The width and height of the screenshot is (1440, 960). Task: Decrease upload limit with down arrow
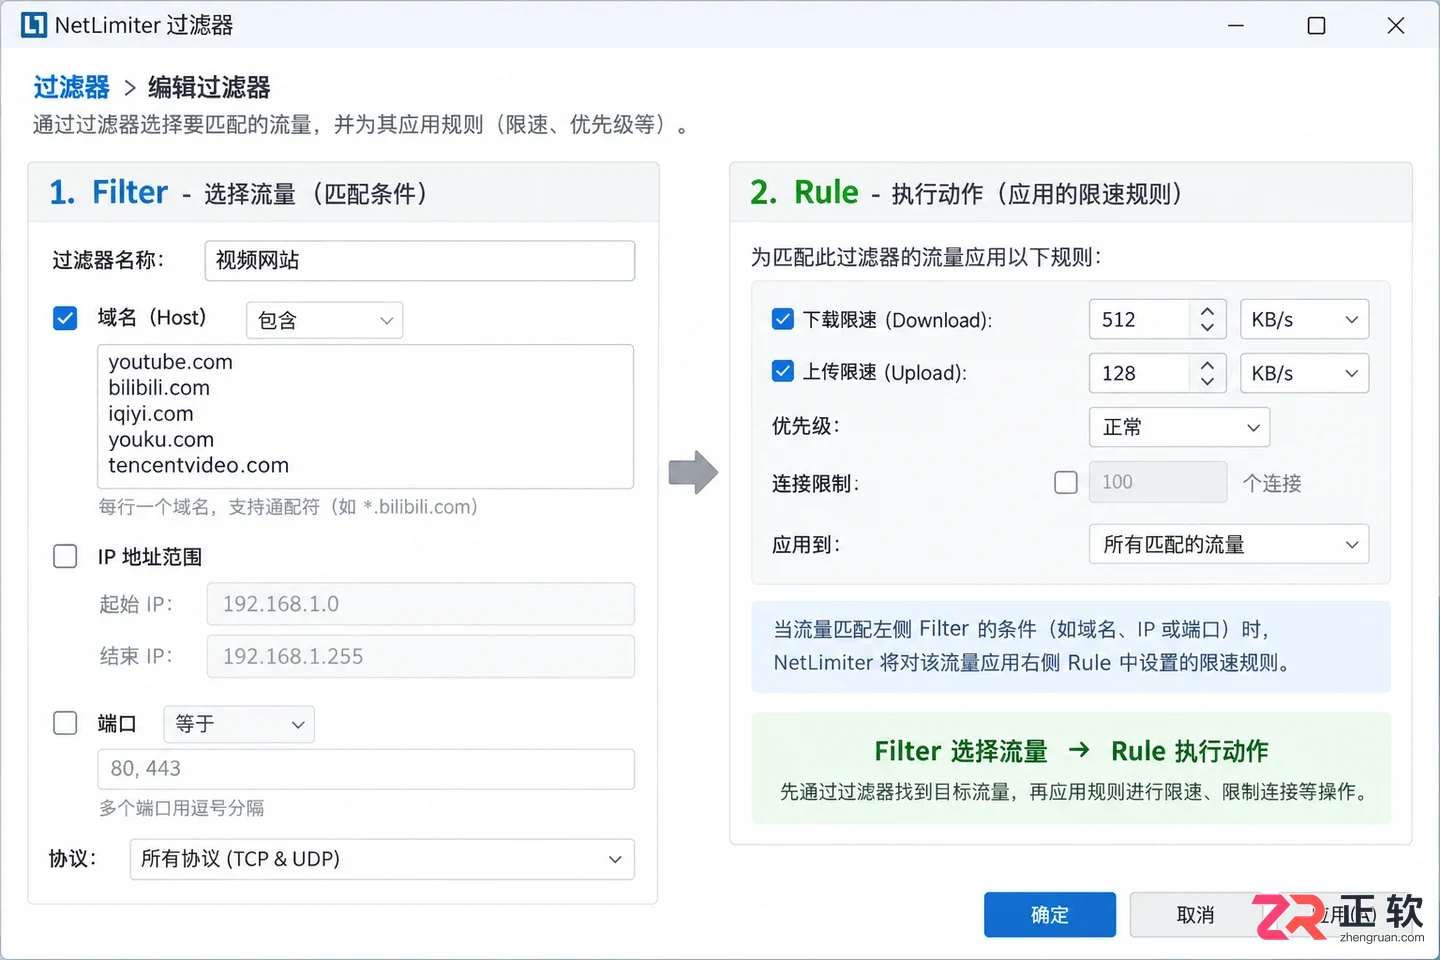(1207, 381)
